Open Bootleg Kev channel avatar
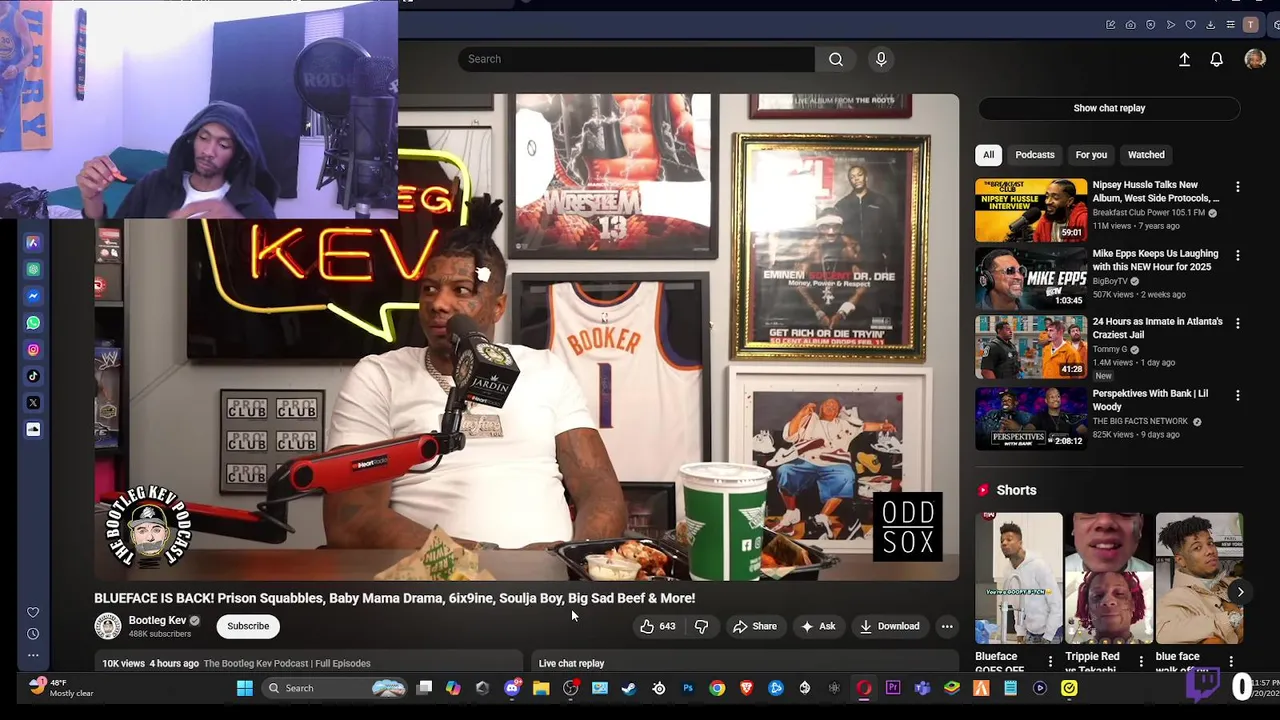Screen dimensions: 1280x720 point(107,626)
